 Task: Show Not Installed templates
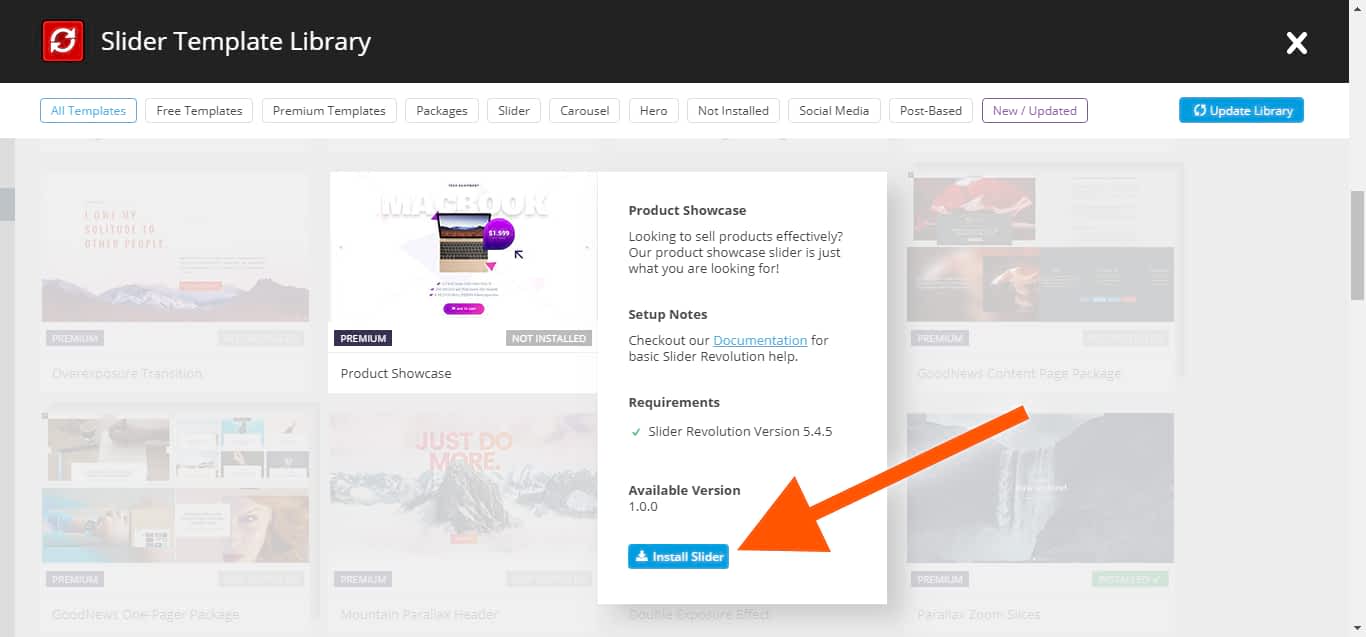click(733, 110)
